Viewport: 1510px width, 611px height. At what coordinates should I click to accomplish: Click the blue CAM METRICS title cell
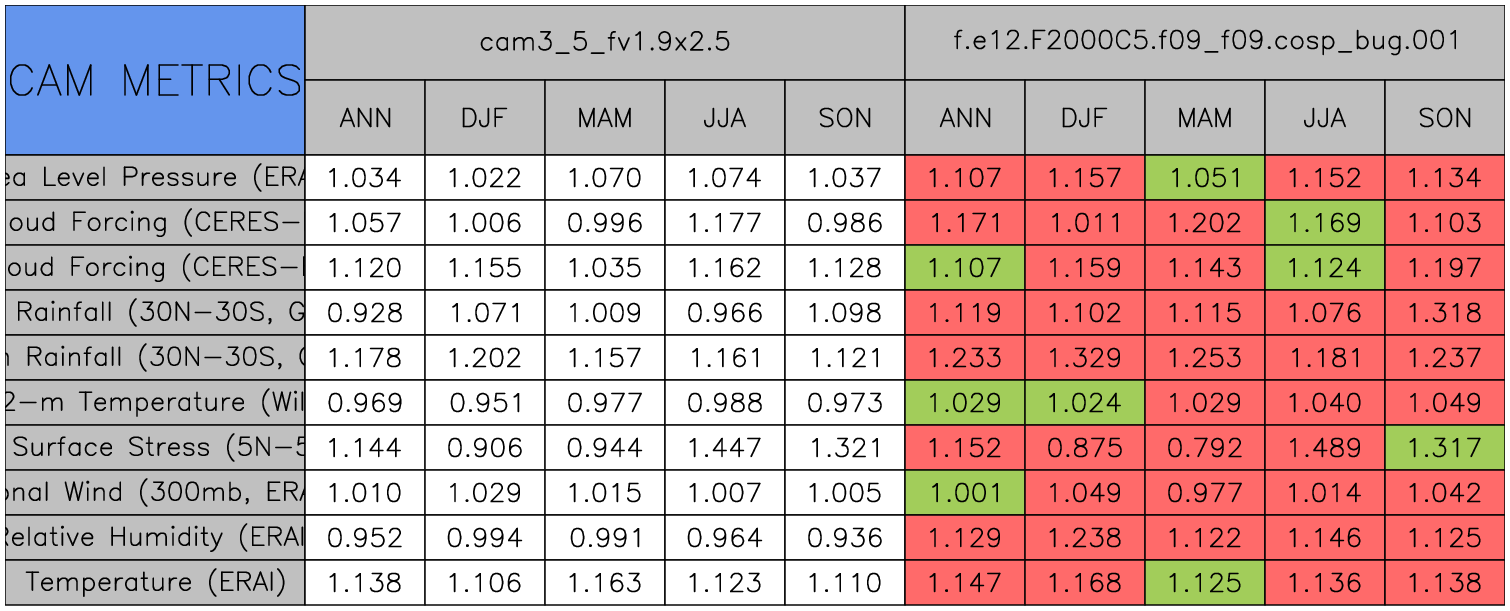[x=155, y=80]
